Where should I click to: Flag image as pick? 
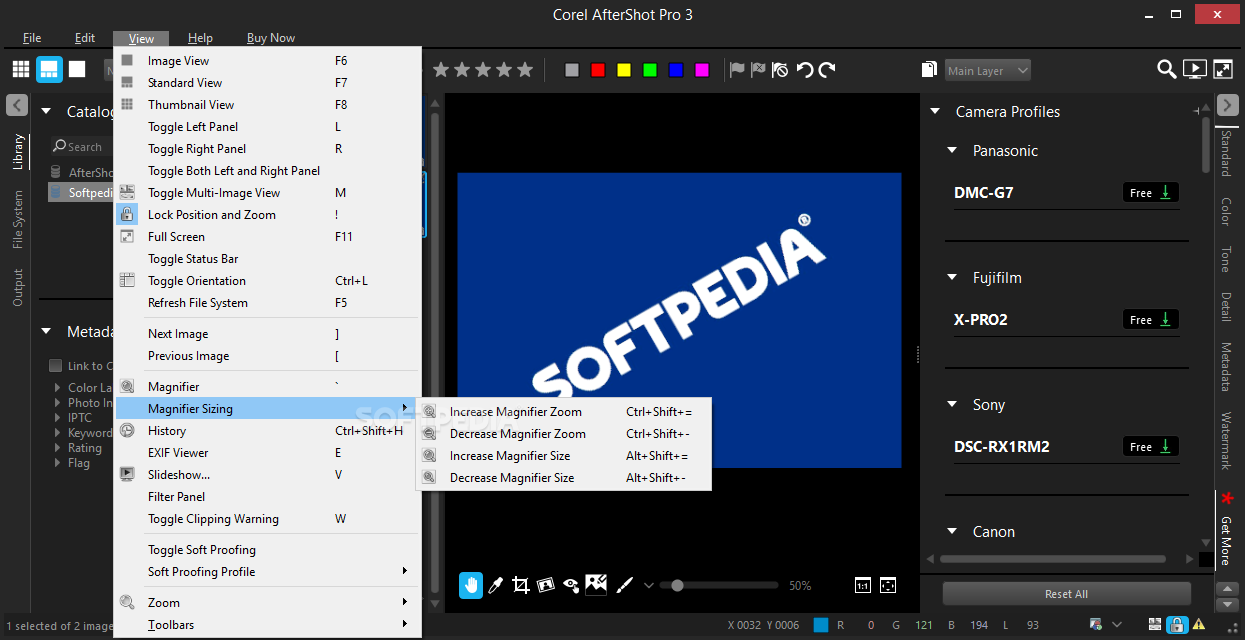tap(737, 69)
